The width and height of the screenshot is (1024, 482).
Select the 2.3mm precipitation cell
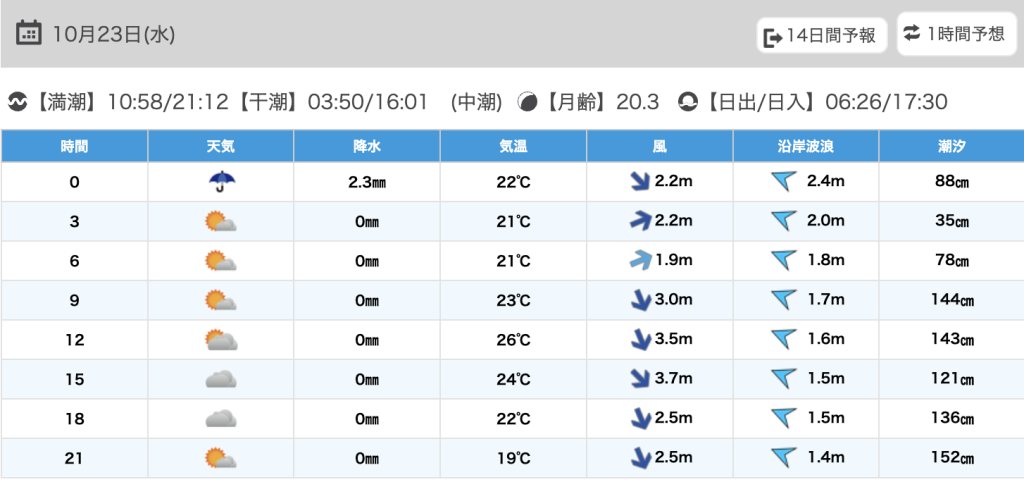point(366,182)
